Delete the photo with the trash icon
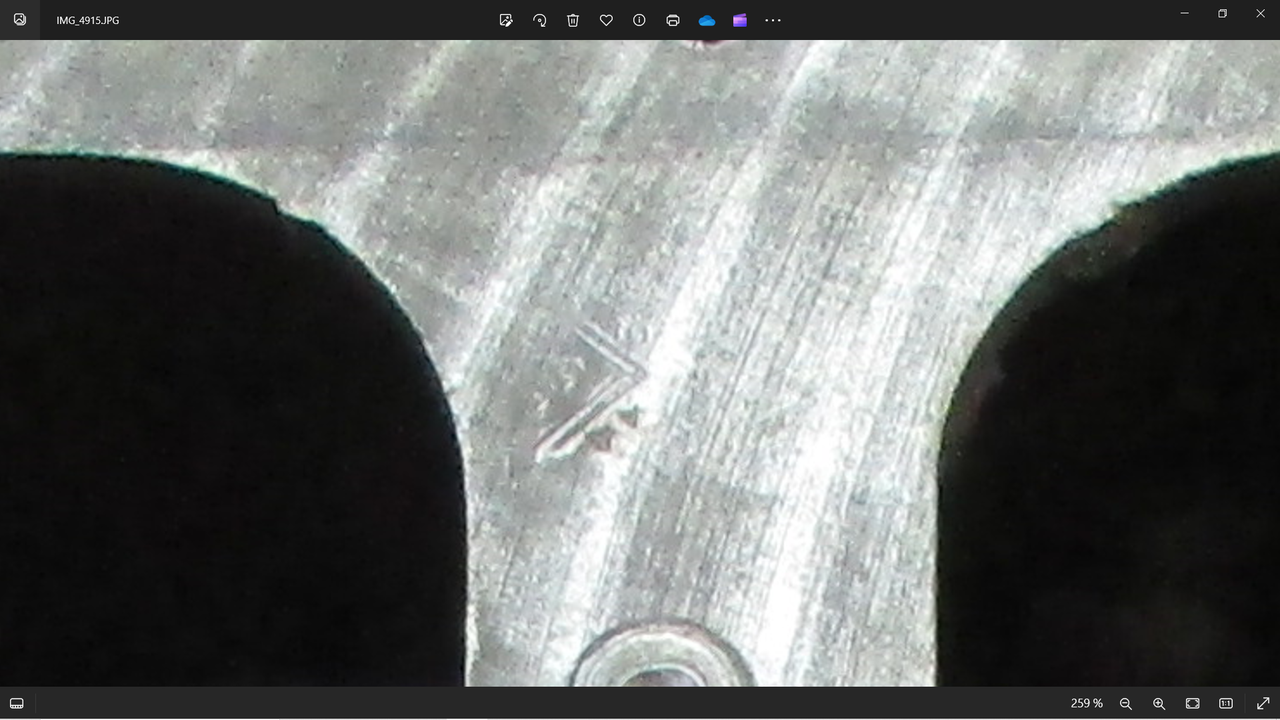Viewport: 1280px width, 720px height. pos(573,20)
